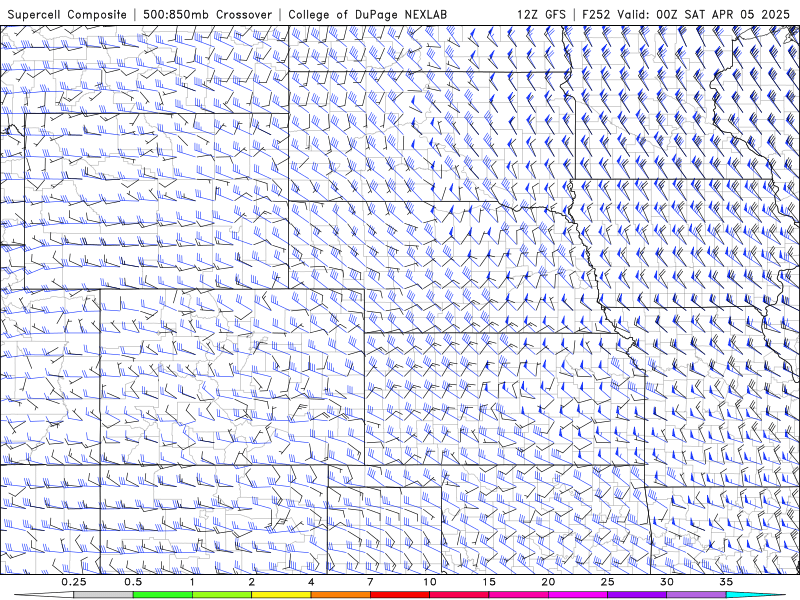The image size is (800, 600).
Task: Click the '35' scale value
Action: click(x=726, y=582)
